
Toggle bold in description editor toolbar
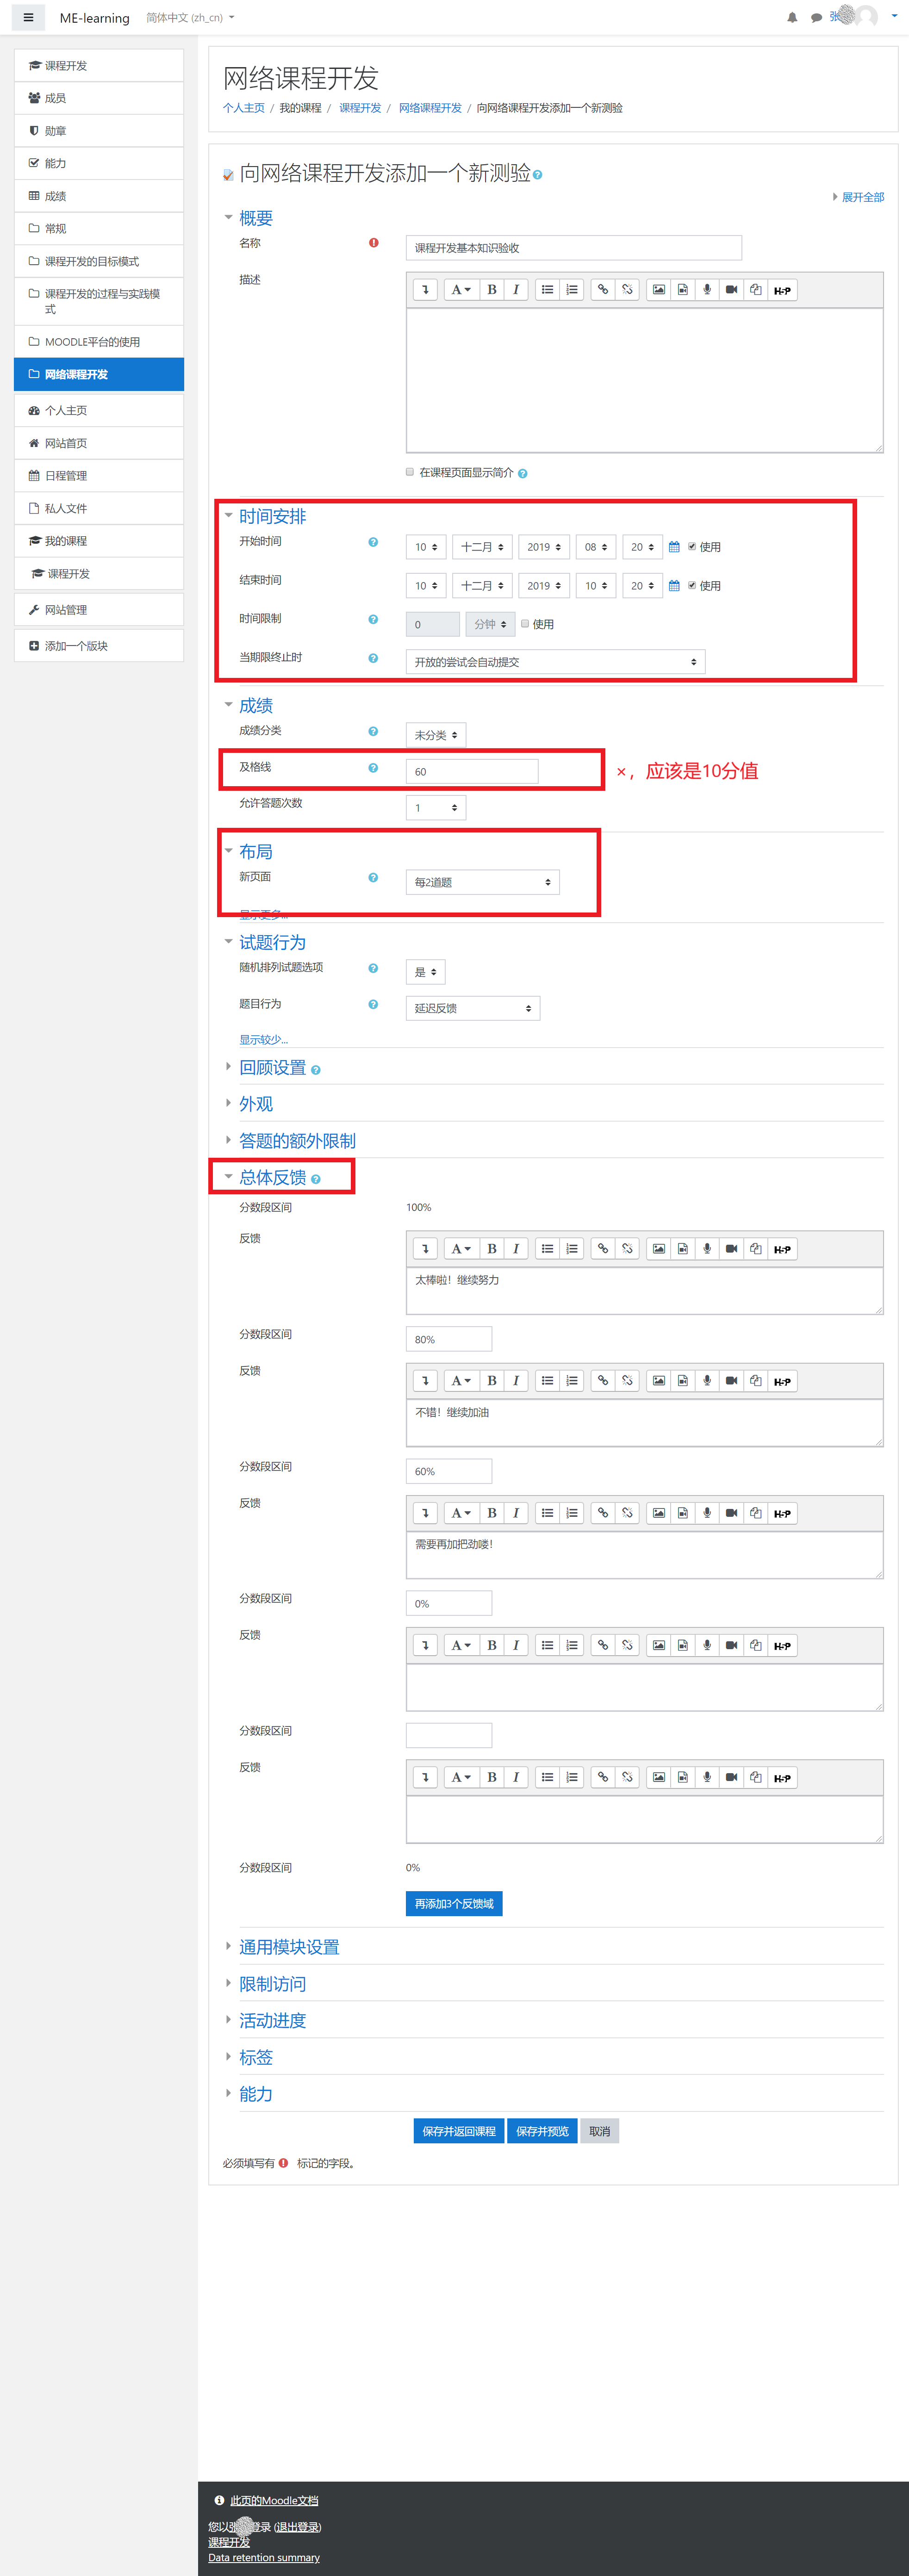click(x=491, y=290)
